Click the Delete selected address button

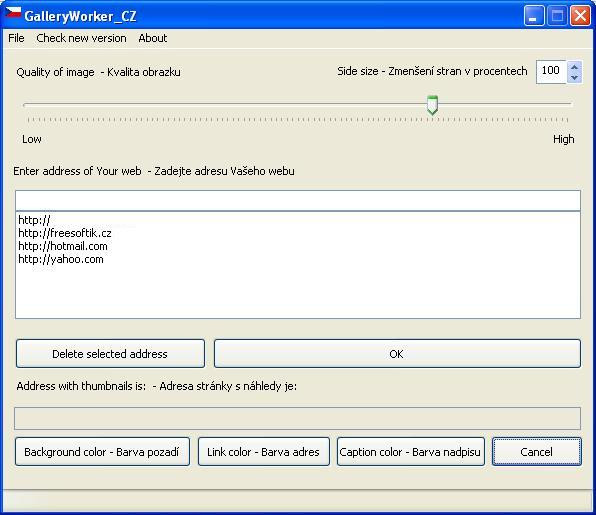click(110, 354)
